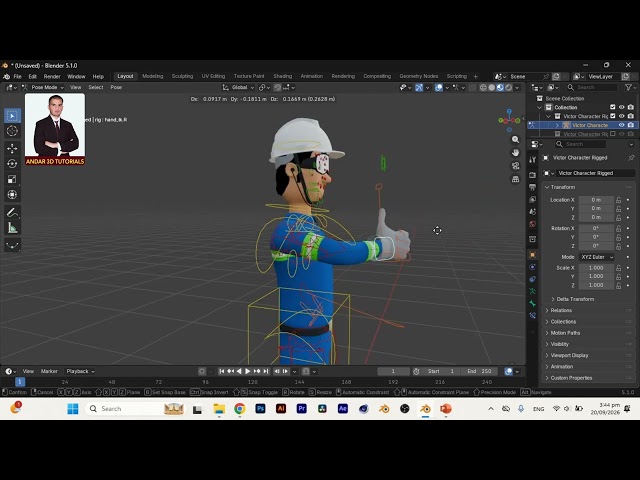Expand the Motion Paths panel

click(x=565, y=333)
